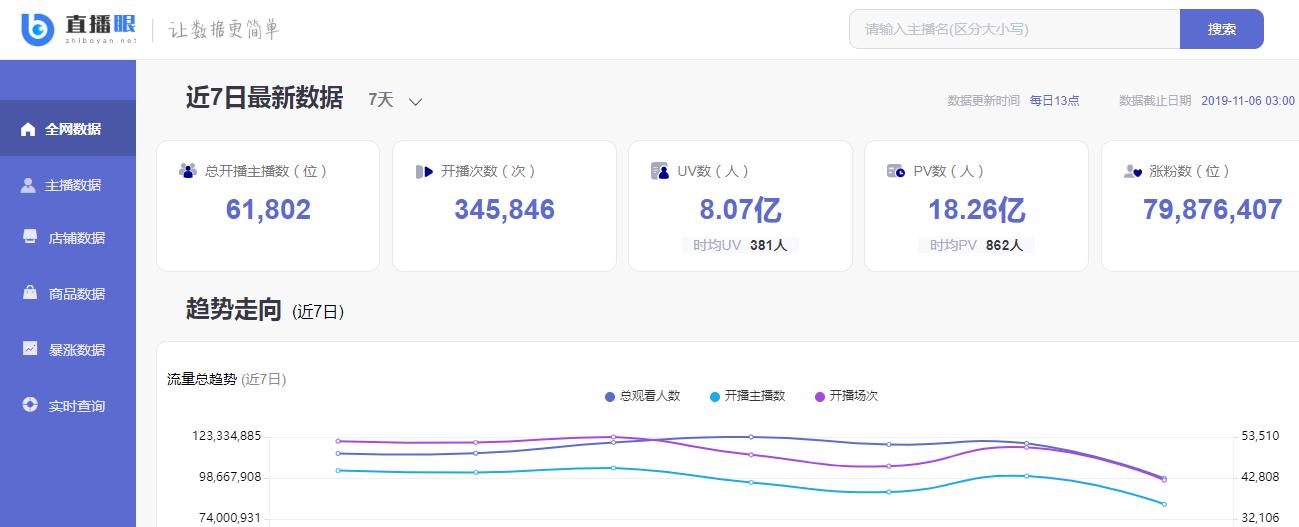Click the 商品数据 bag icon
This screenshot has height=527, width=1299.
(29, 293)
